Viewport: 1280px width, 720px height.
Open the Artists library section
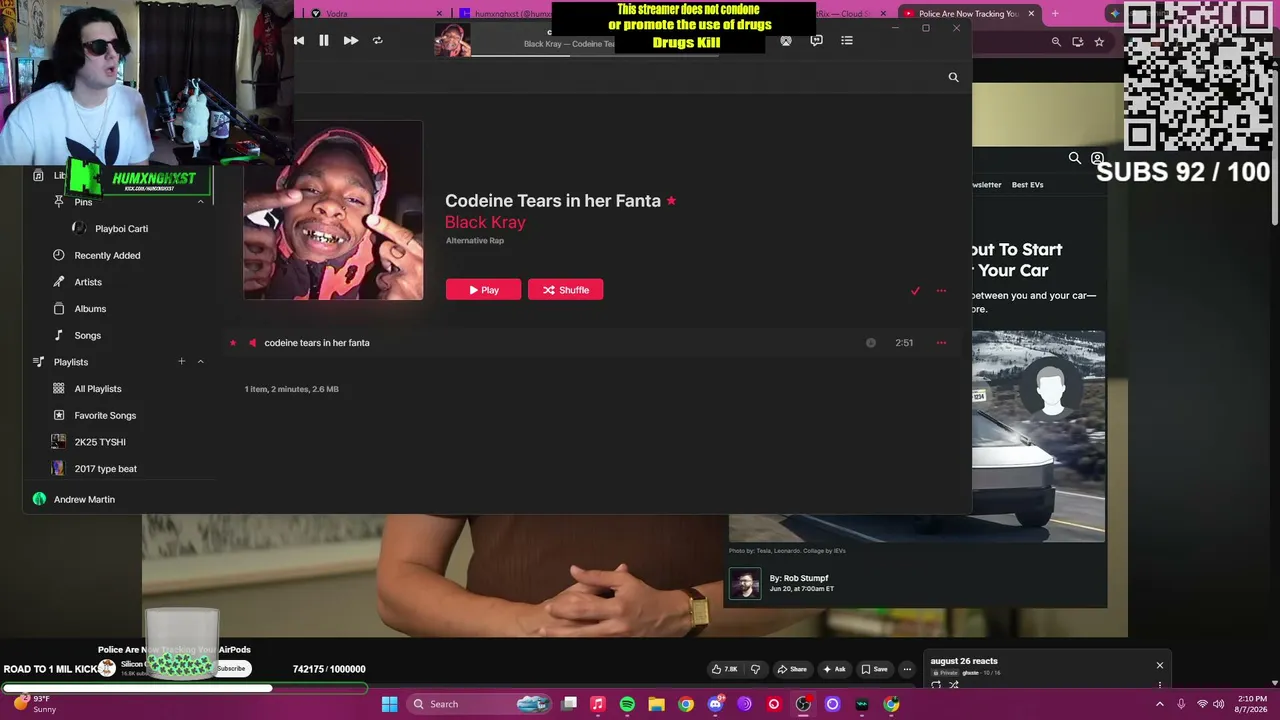coord(88,282)
